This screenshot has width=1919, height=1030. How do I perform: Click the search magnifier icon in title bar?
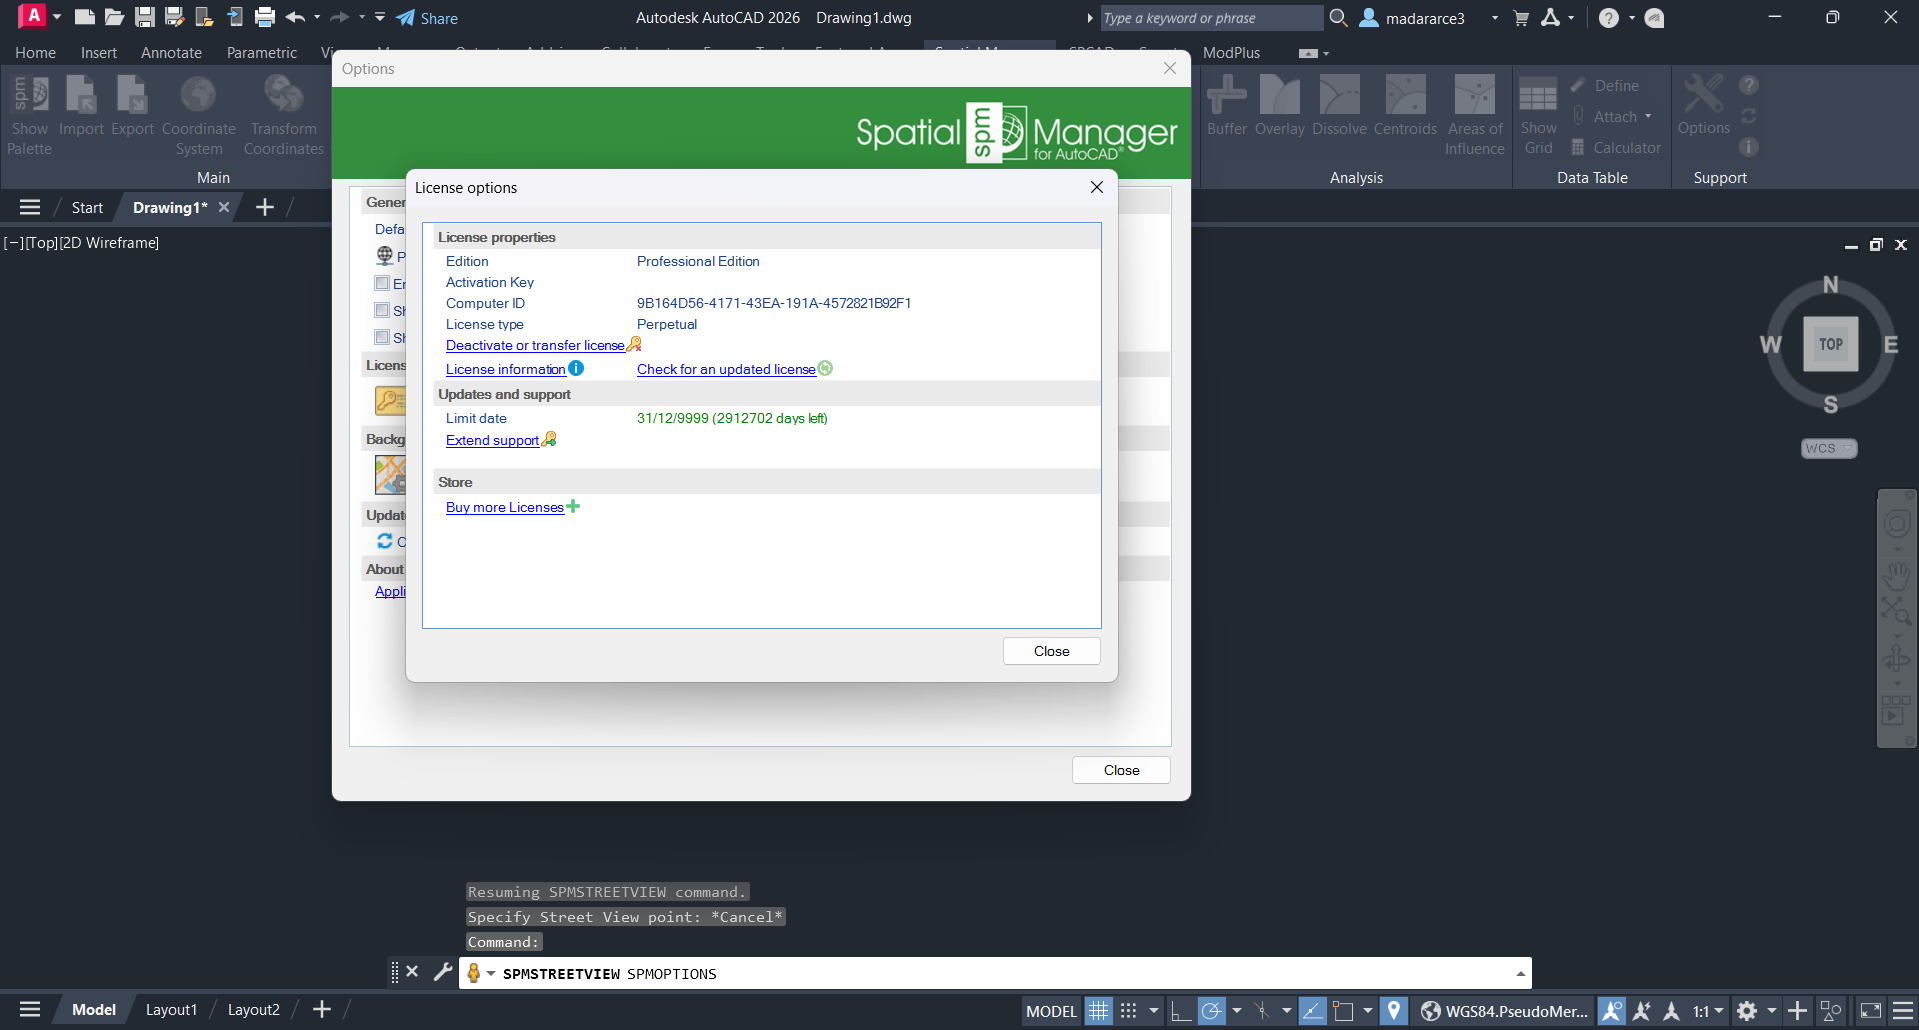click(x=1338, y=17)
